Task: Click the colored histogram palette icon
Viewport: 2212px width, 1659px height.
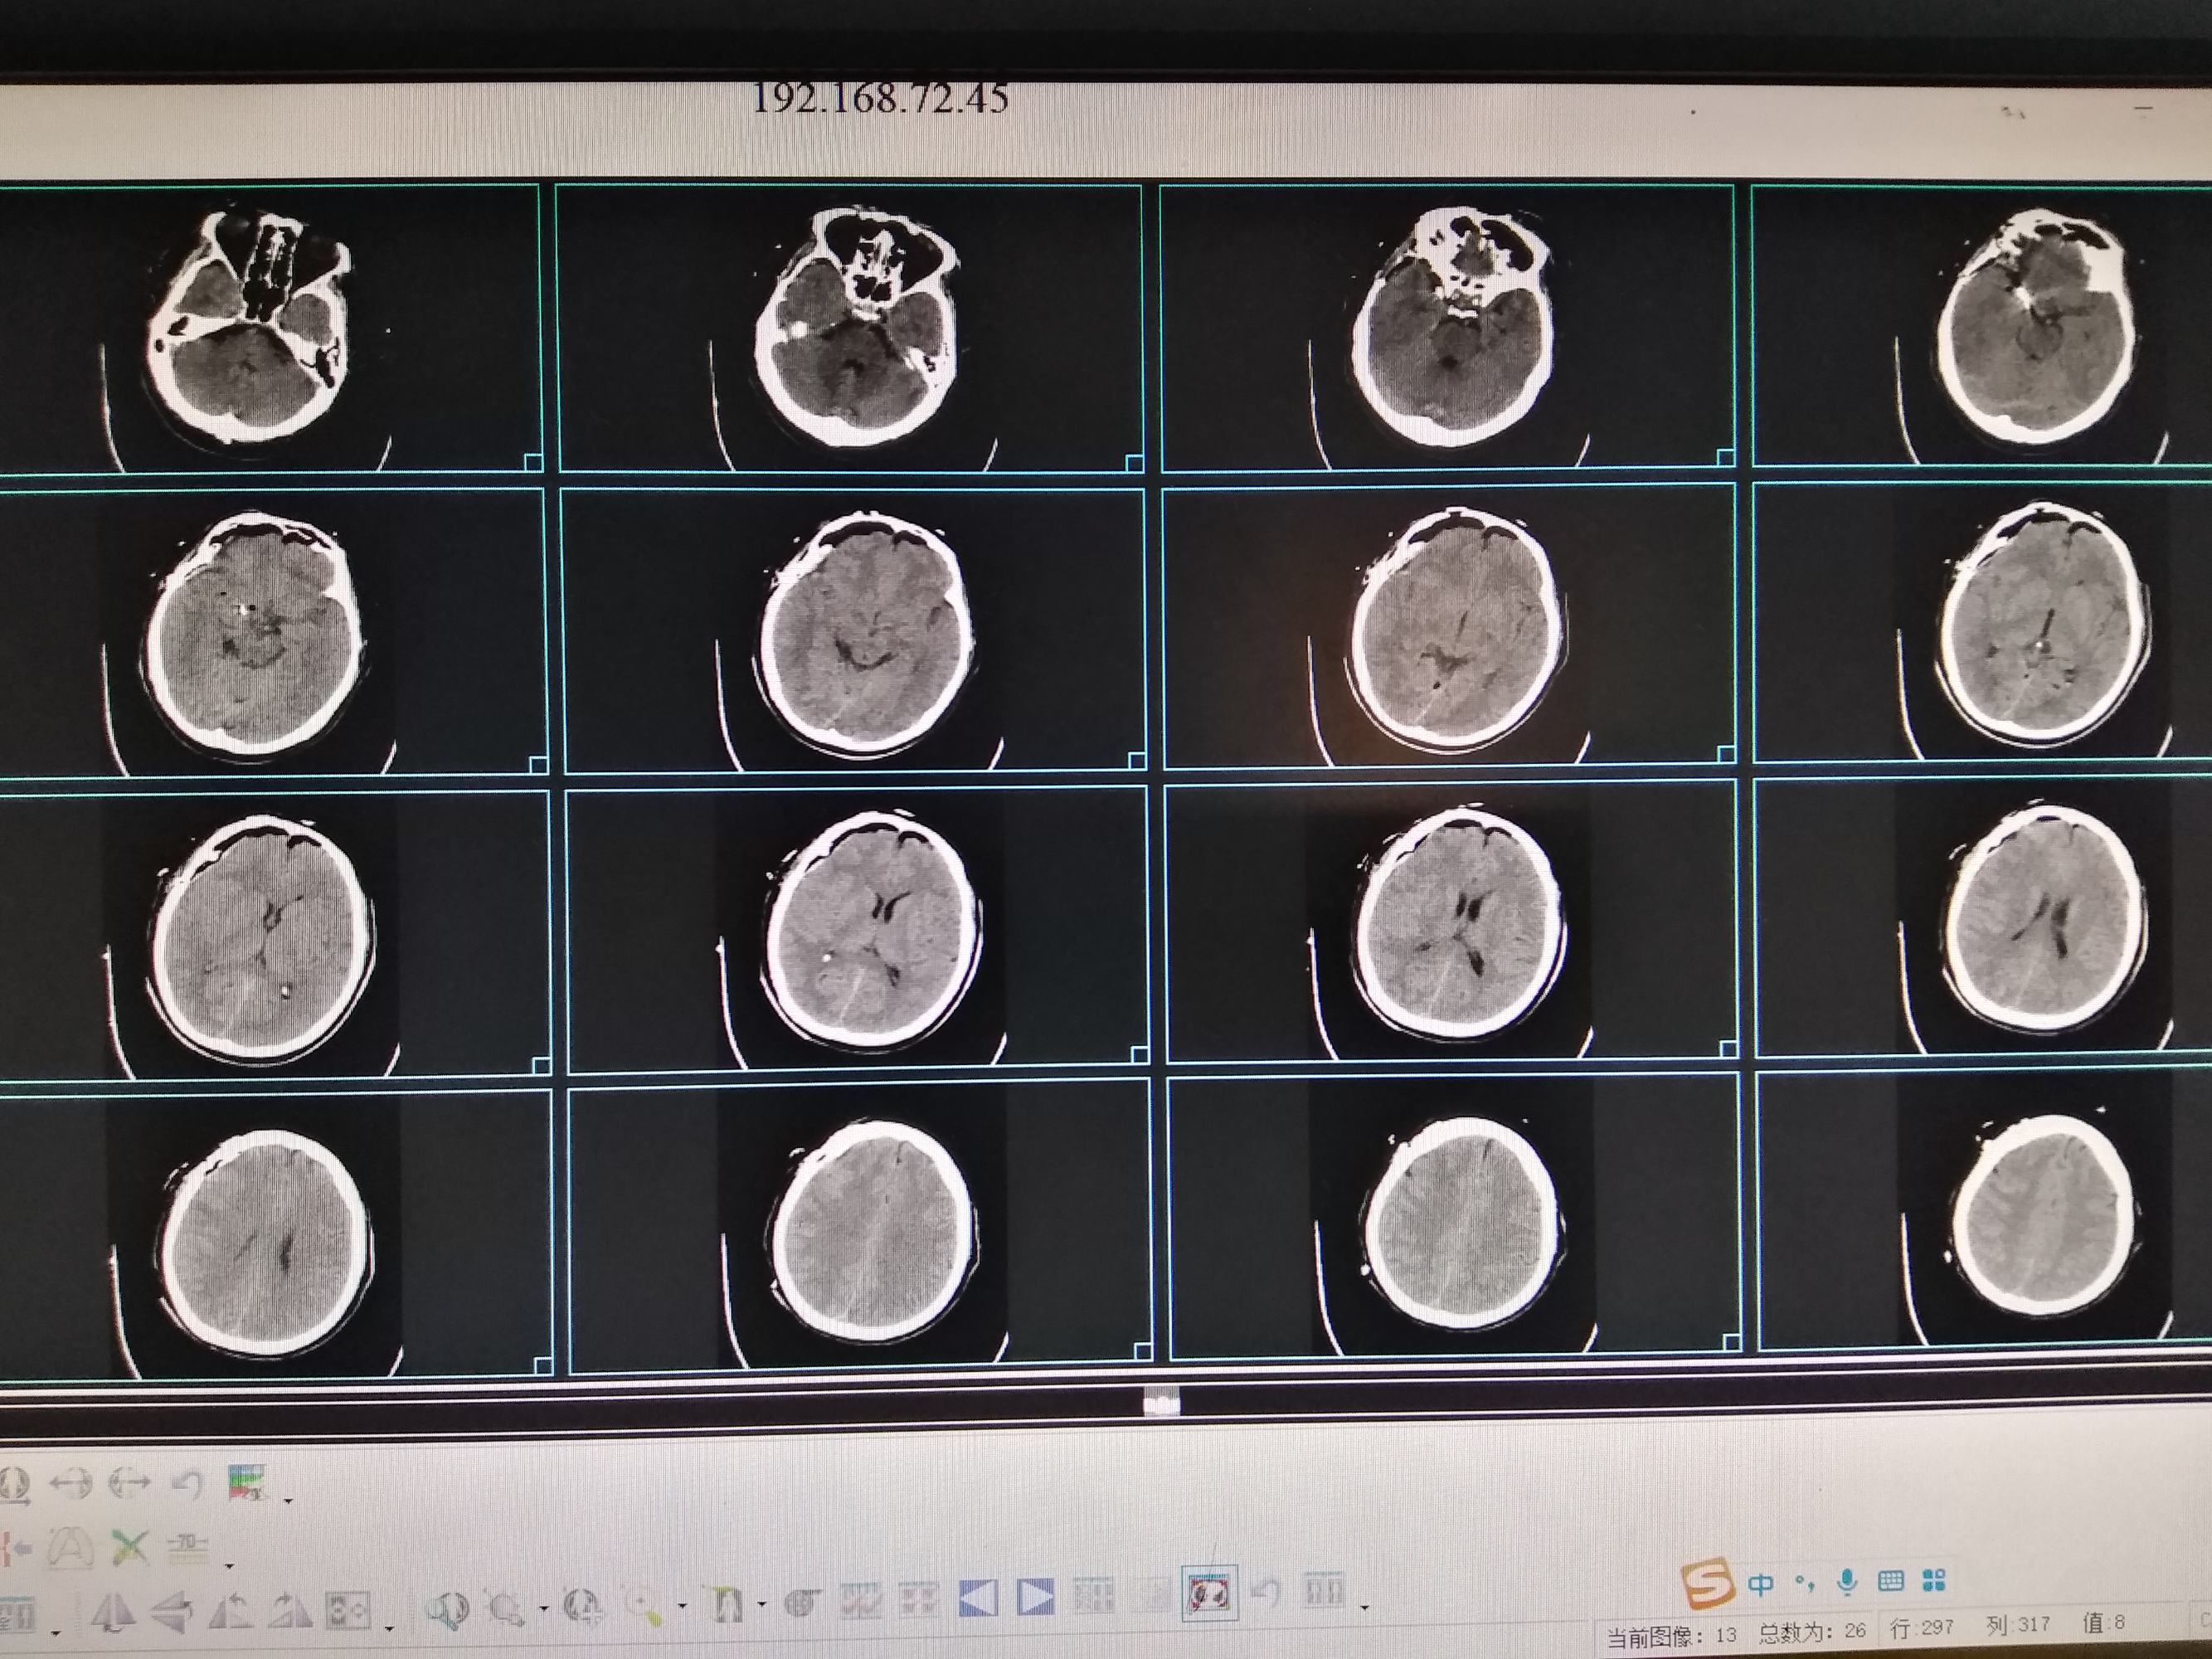Action: pos(247,1482)
